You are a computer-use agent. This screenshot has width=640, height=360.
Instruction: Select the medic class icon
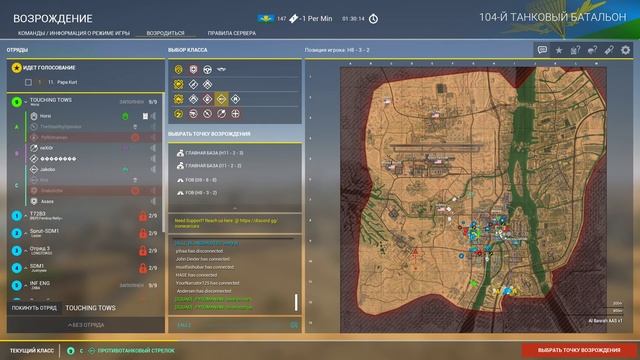tap(193, 69)
